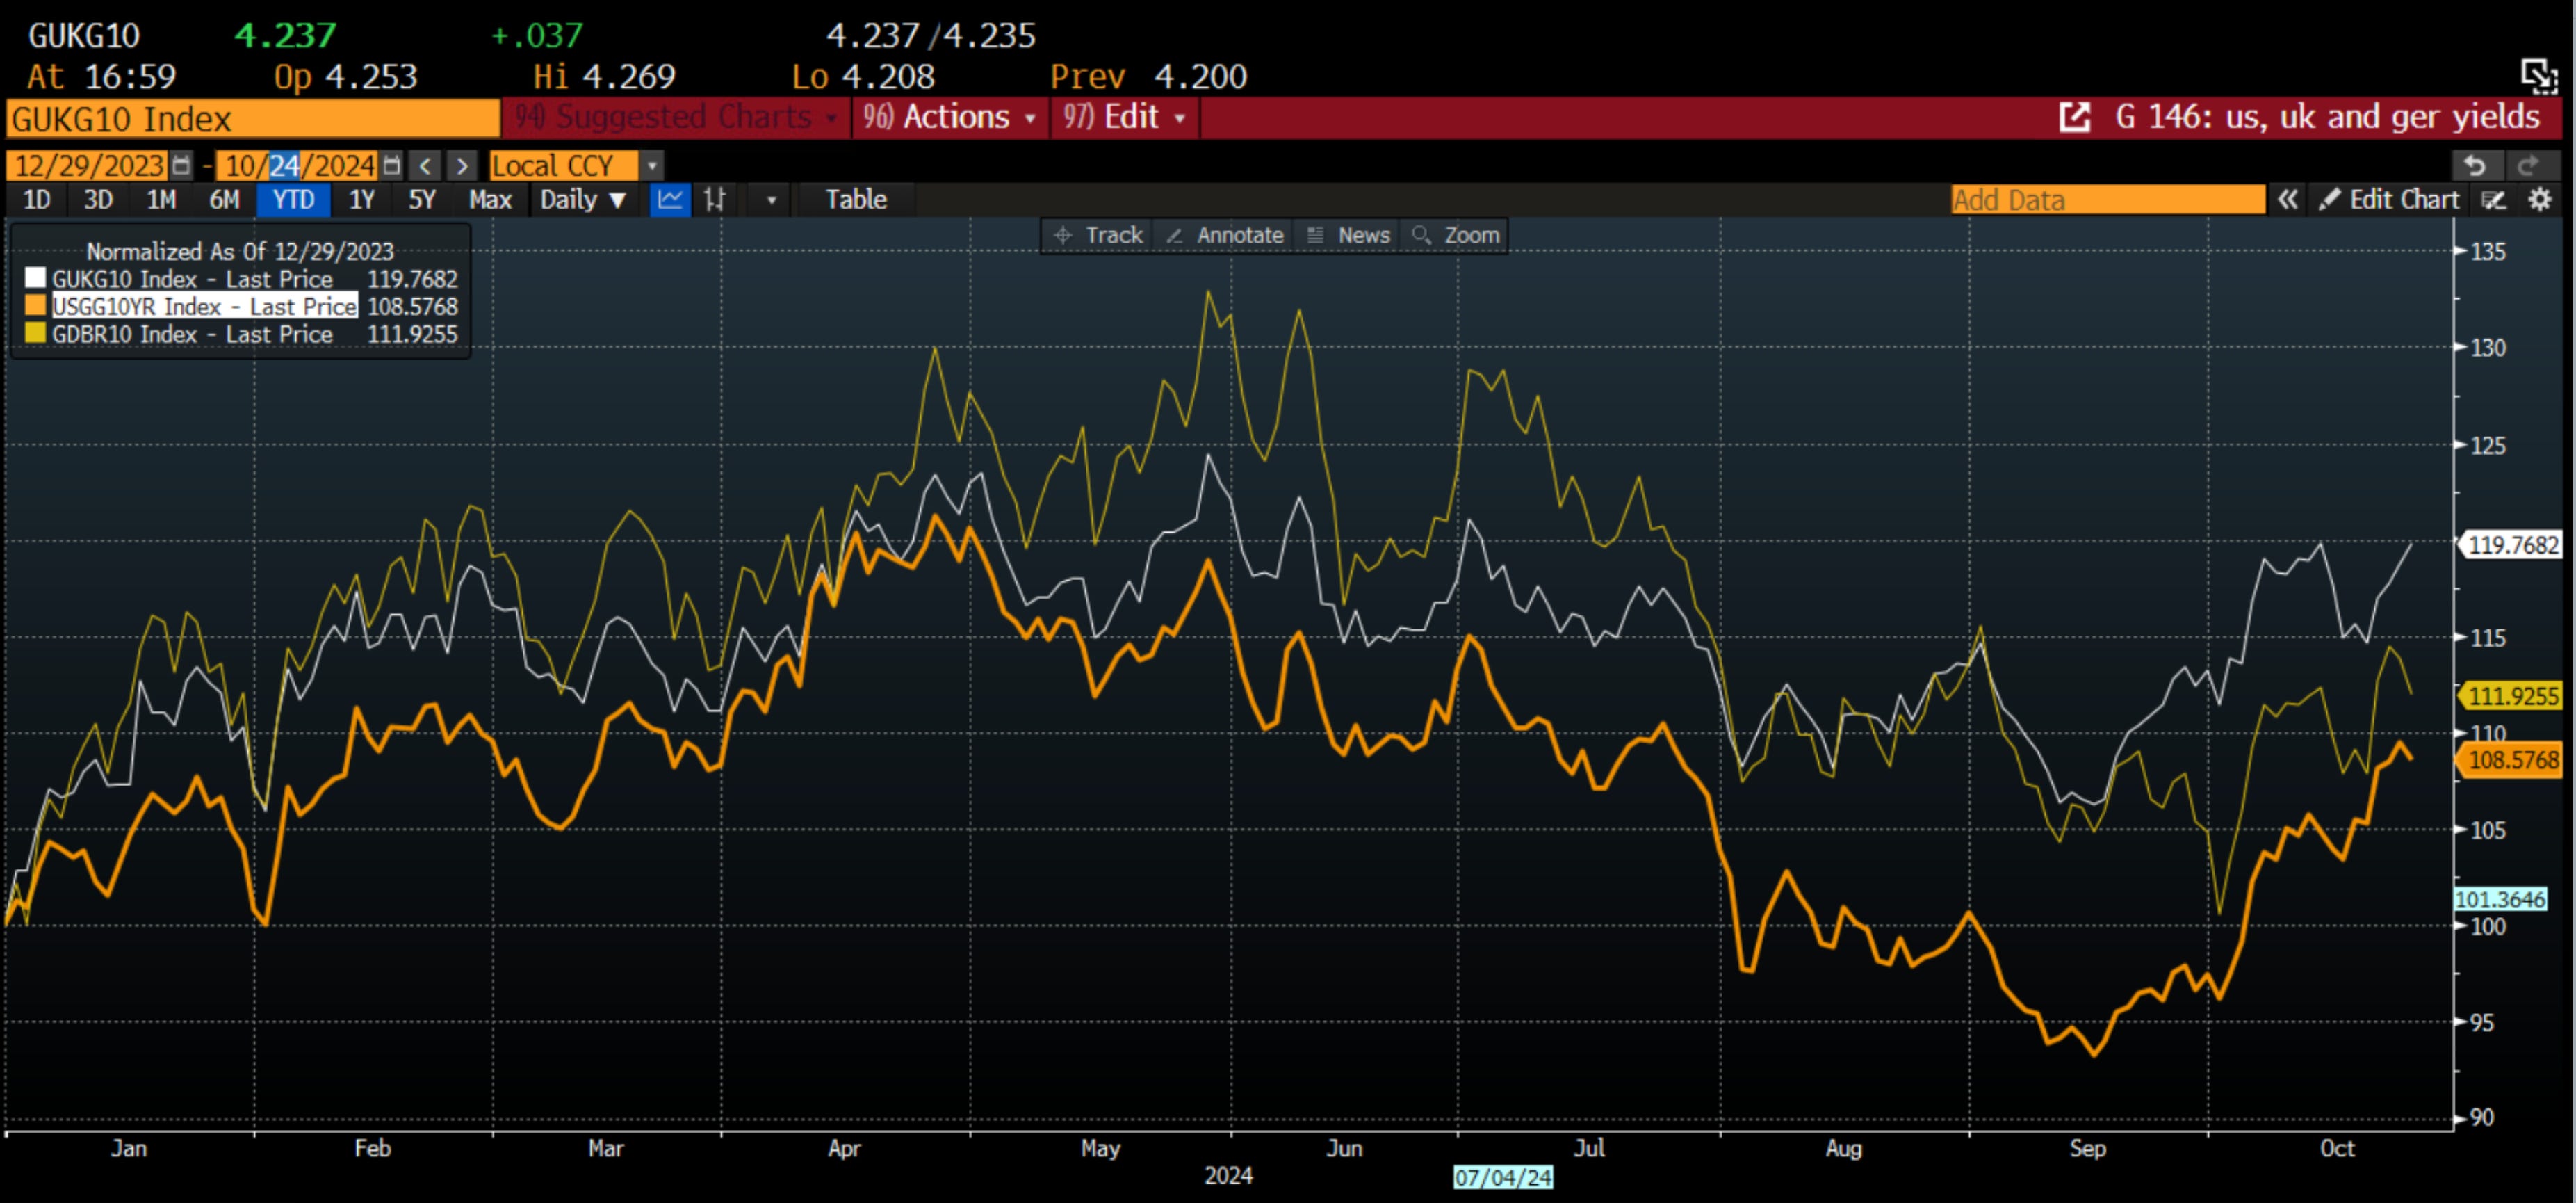2576x1203 pixels.
Task: Switch to Table view
Action: coord(856,199)
